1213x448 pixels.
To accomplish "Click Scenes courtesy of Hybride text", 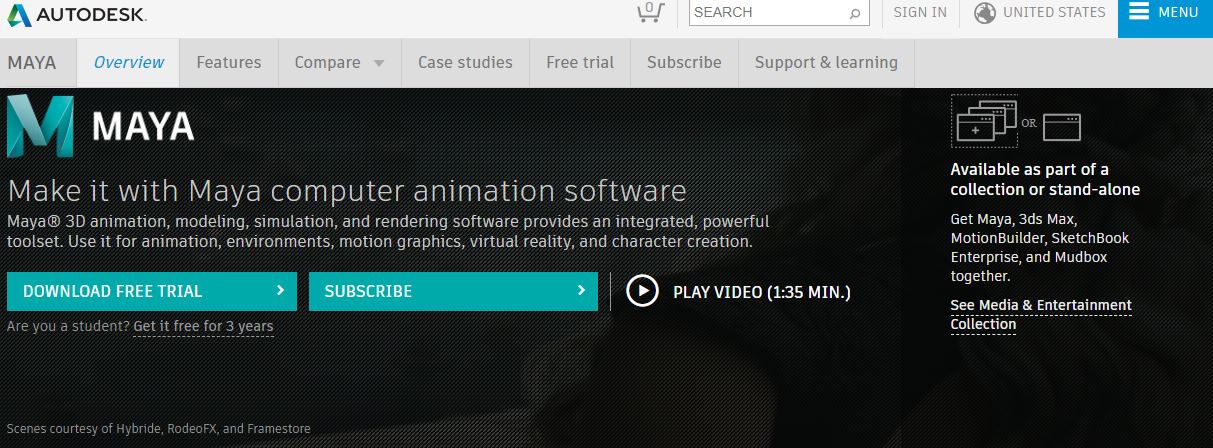I will 158,428.
